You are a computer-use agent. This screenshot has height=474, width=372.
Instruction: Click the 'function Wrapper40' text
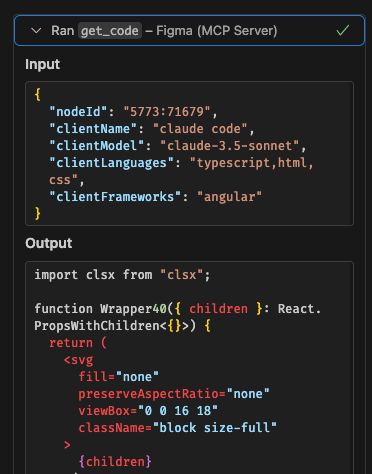click(100, 309)
